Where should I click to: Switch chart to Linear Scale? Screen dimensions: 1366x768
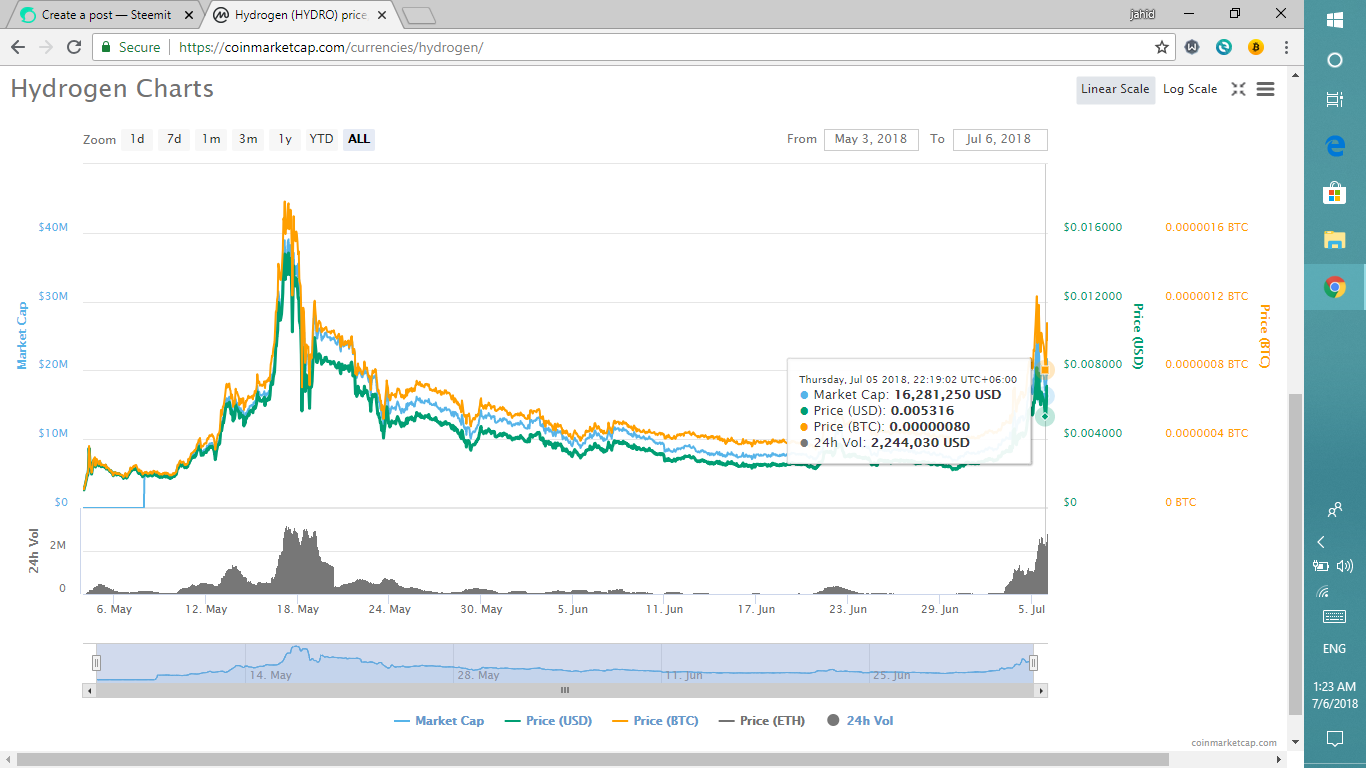tap(1115, 89)
